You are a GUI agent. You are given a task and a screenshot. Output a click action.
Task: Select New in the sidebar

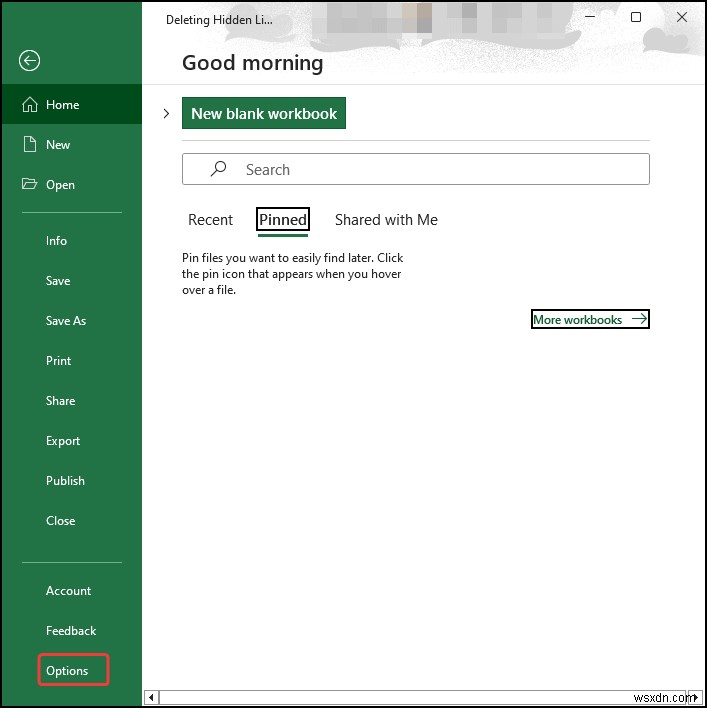[72, 144]
